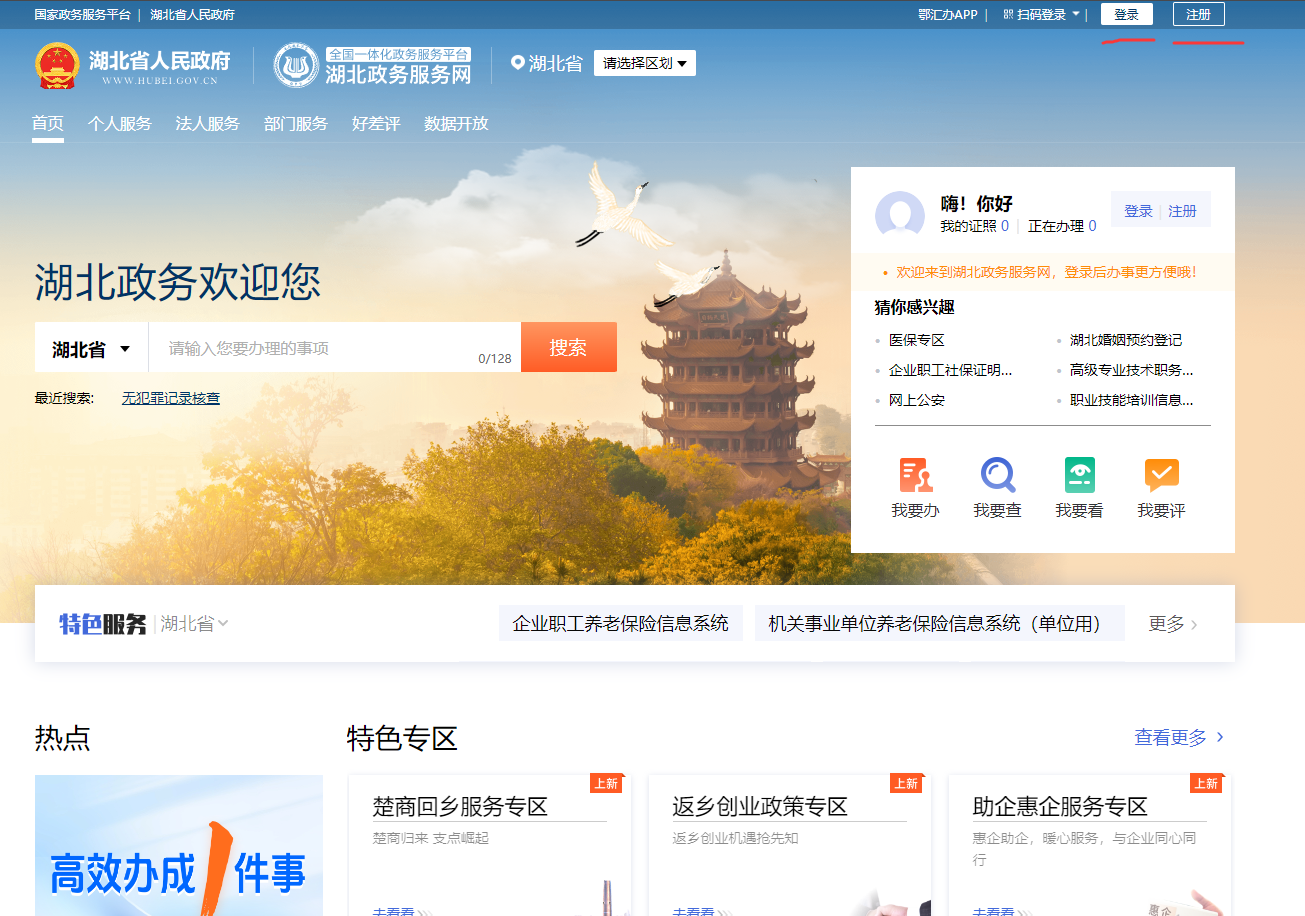
Task: Open the 国家政务服务平台 link
Action: tap(82, 15)
